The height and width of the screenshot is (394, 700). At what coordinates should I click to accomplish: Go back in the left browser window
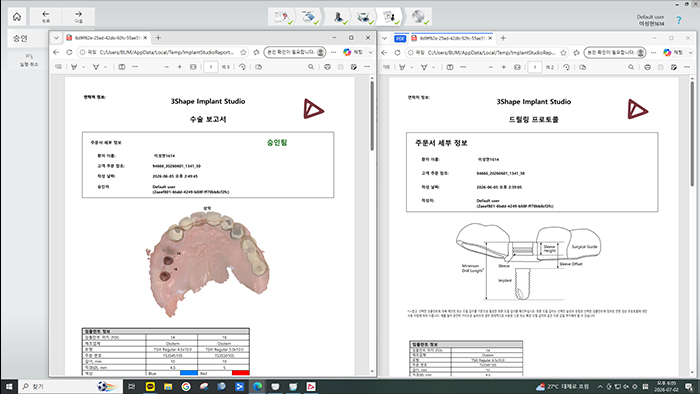[56, 52]
